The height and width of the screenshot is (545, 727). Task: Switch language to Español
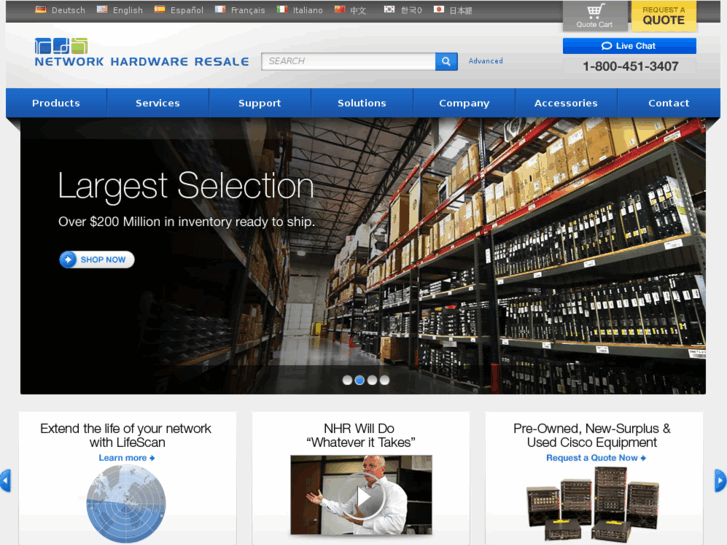[x=187, y=10]
